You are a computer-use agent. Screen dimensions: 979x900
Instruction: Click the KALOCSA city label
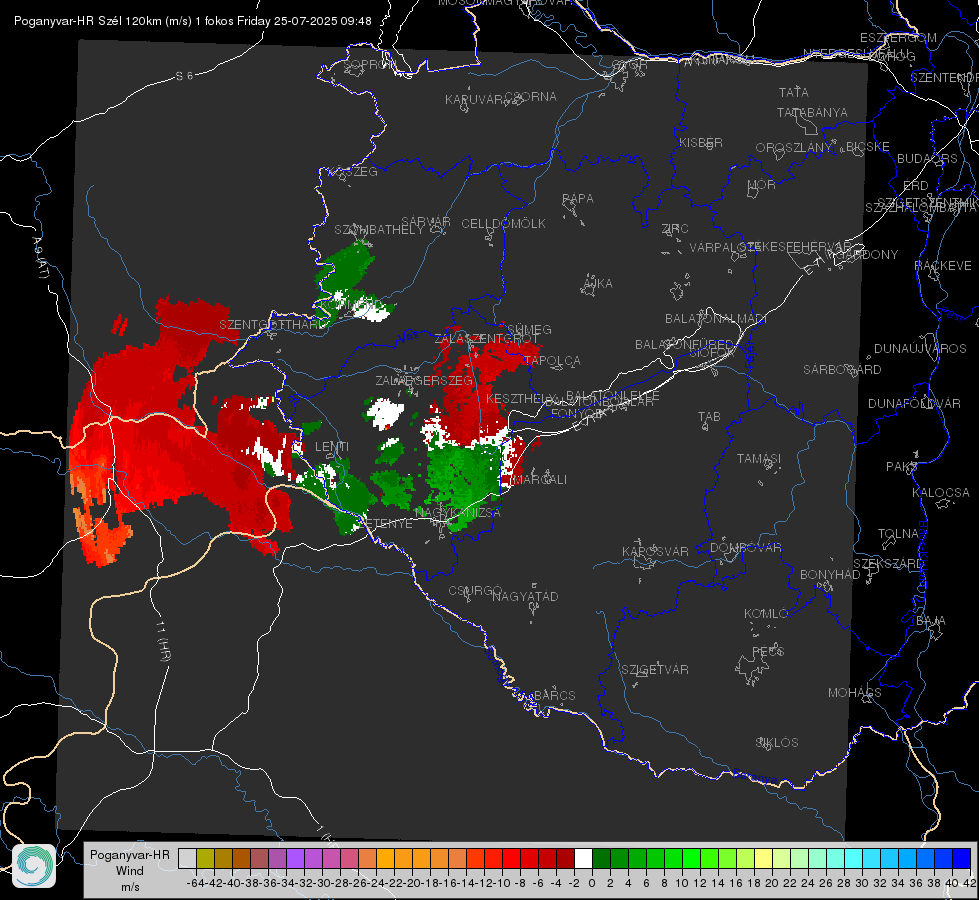coord(941,492)
